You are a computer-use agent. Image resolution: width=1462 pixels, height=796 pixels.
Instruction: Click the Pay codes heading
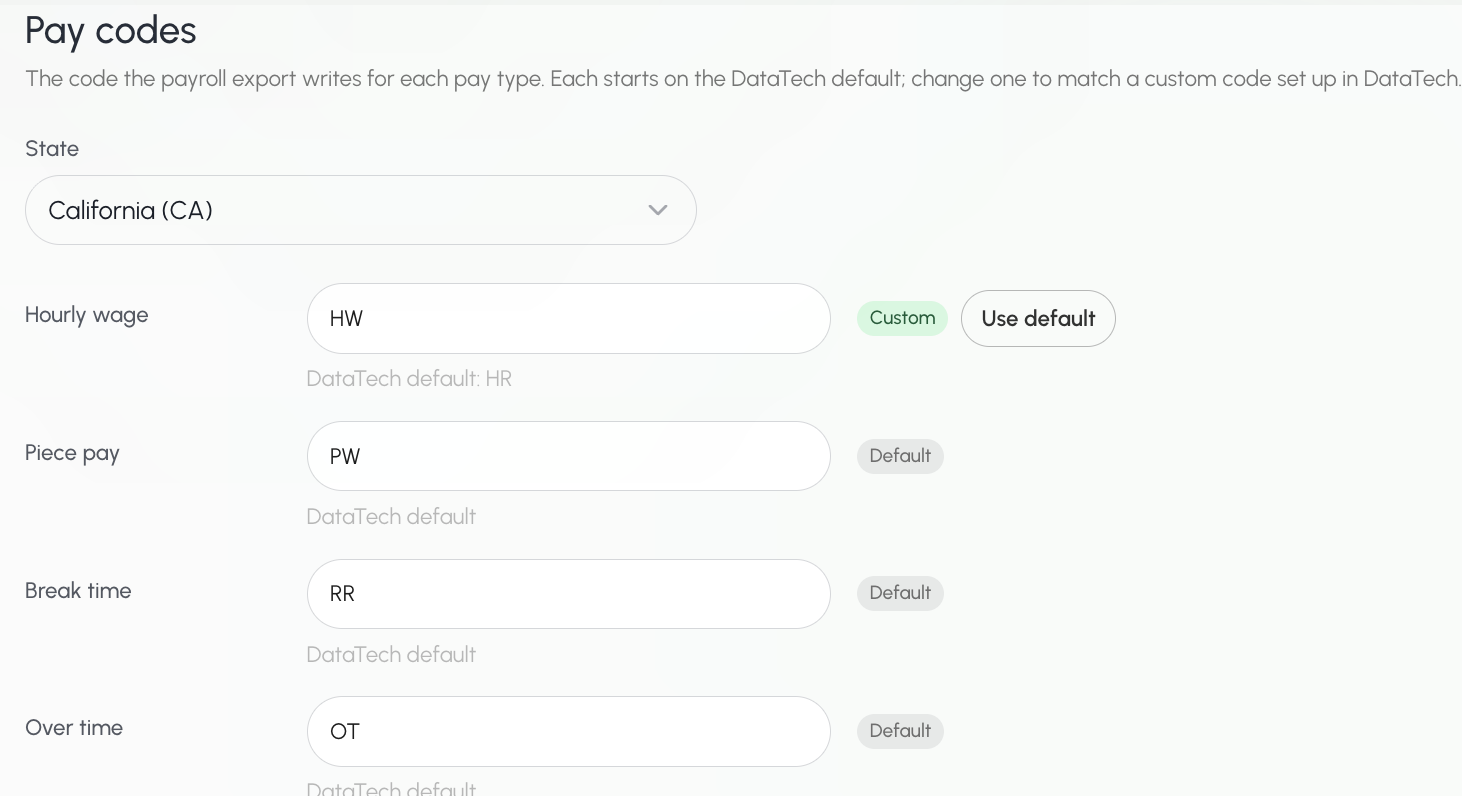click(111, 31)
